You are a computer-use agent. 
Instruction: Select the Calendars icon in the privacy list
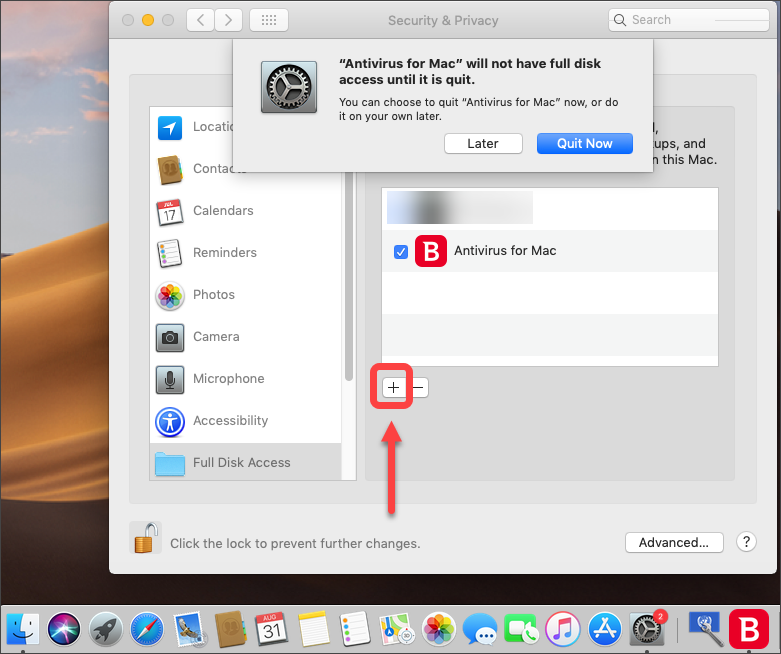pos(170,212)
